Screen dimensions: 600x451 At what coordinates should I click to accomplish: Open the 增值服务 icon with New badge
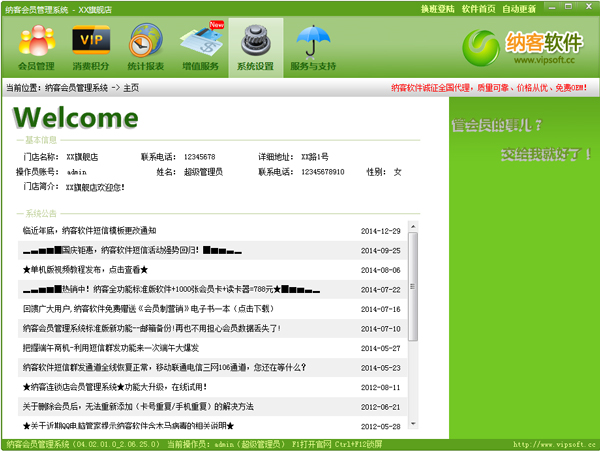[x=199, y=48]
